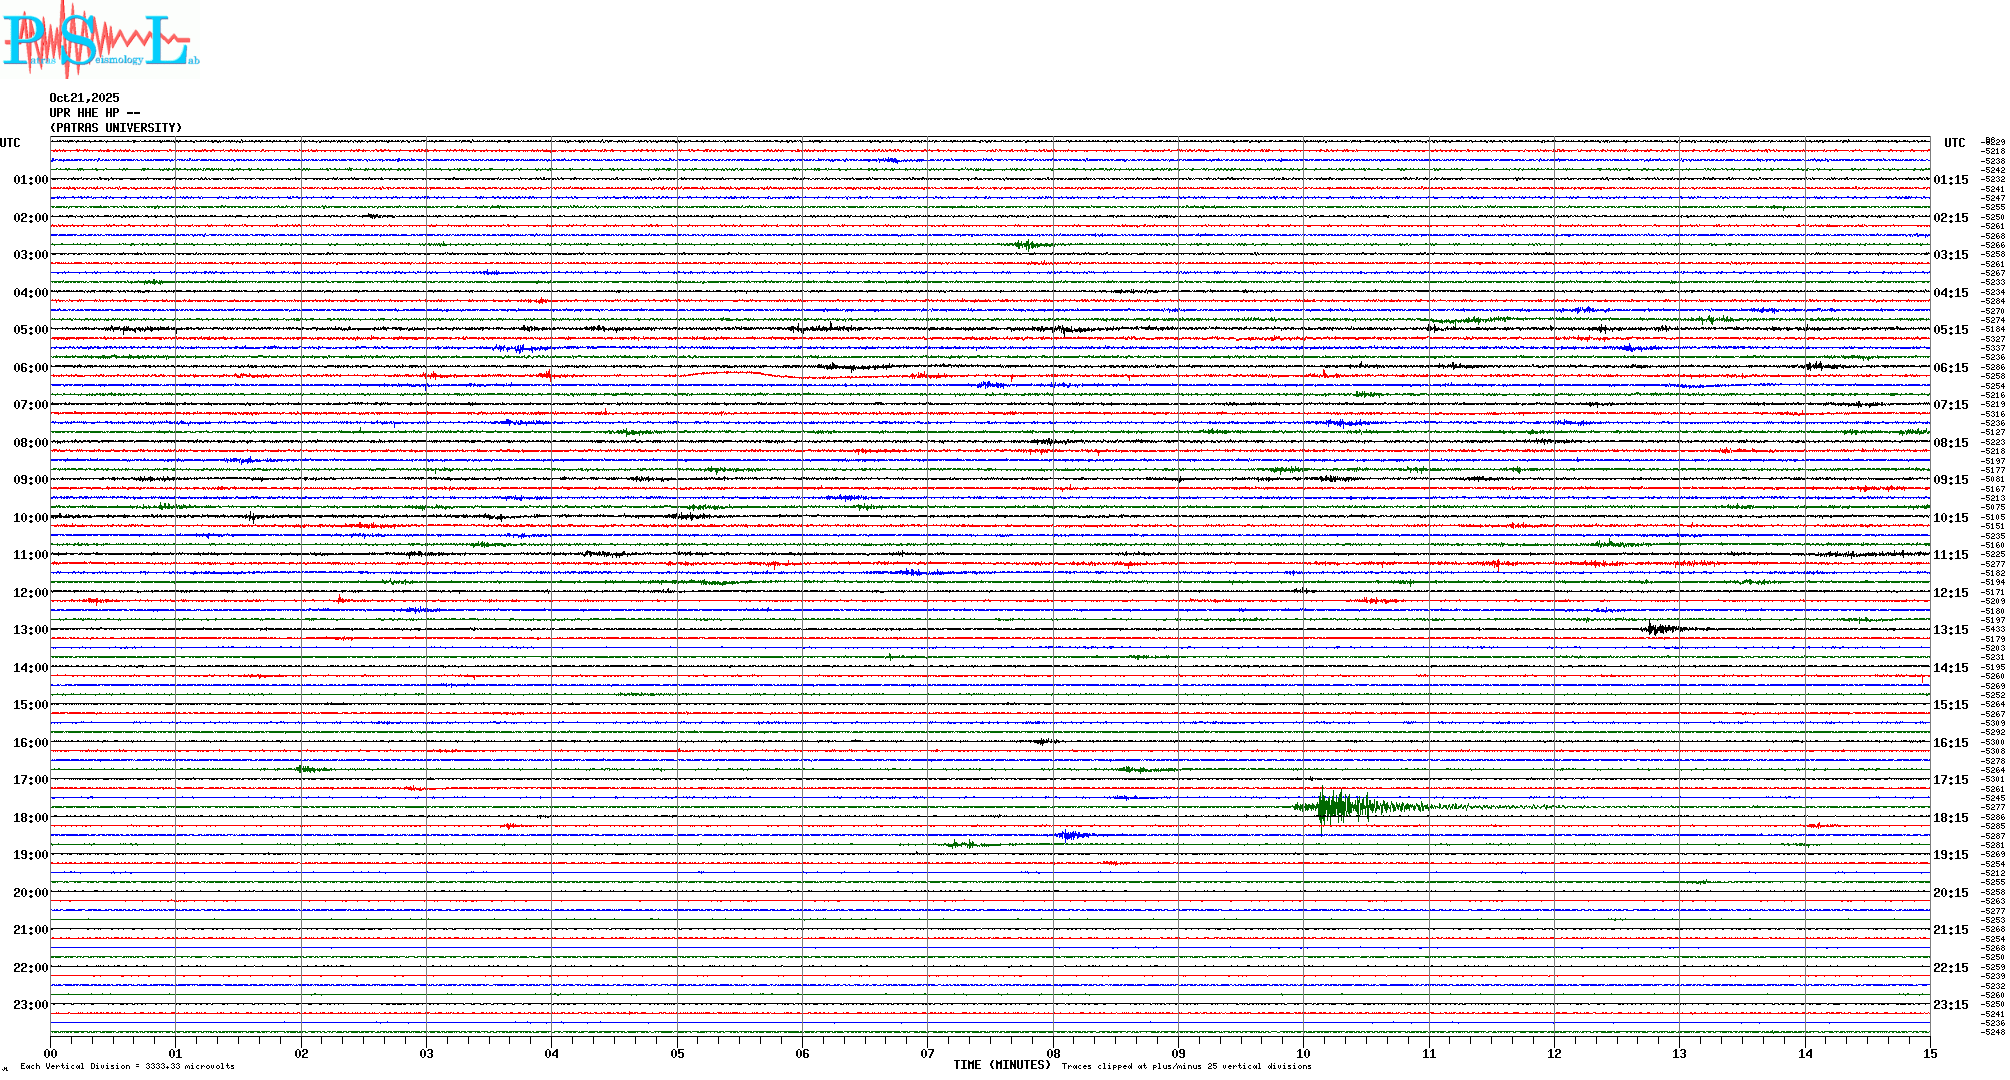Select the 06:00 hour label on left
This screenshot has width=2010, height=1080.
click(31, 368)
